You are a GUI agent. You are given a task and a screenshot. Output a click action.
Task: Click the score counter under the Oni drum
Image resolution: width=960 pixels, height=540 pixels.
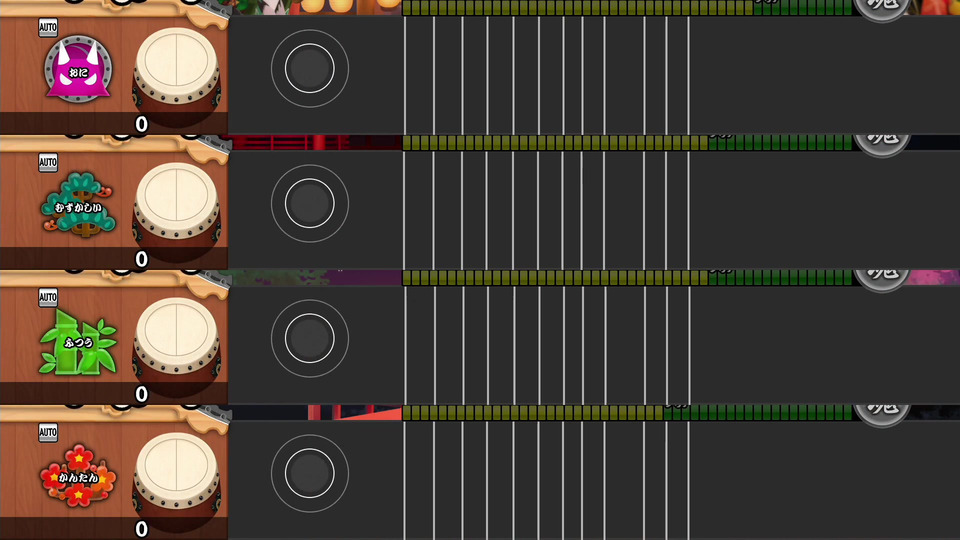pyautogui.click(x=141, y=124)
